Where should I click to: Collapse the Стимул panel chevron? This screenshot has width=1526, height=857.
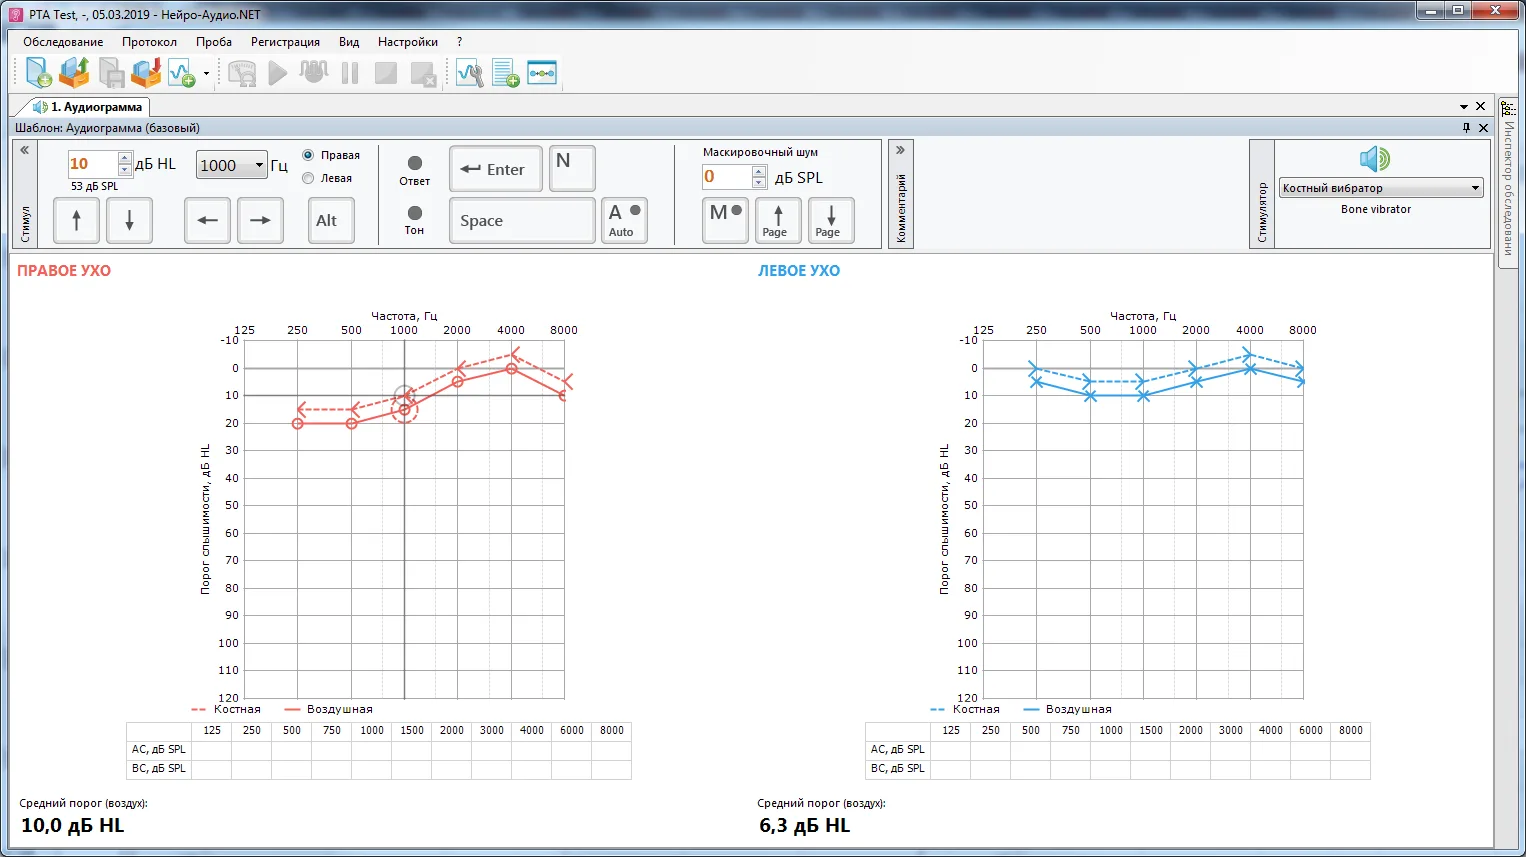tap(25, 150)
